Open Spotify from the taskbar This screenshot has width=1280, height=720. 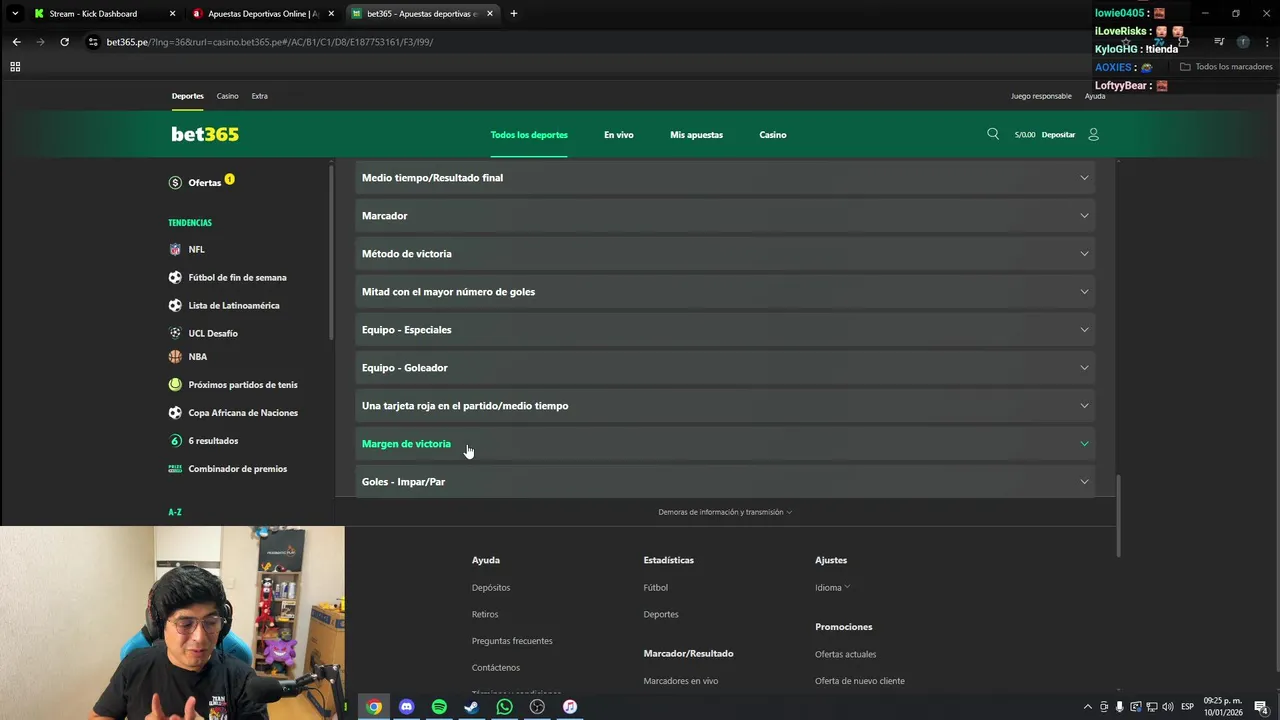click(439, 707)
